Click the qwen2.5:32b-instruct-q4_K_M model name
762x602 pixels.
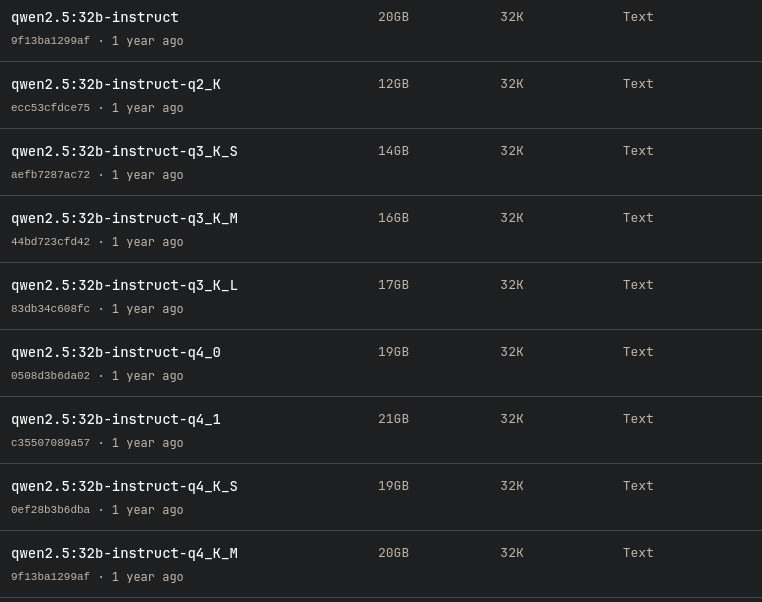click(x=124, y=554)
